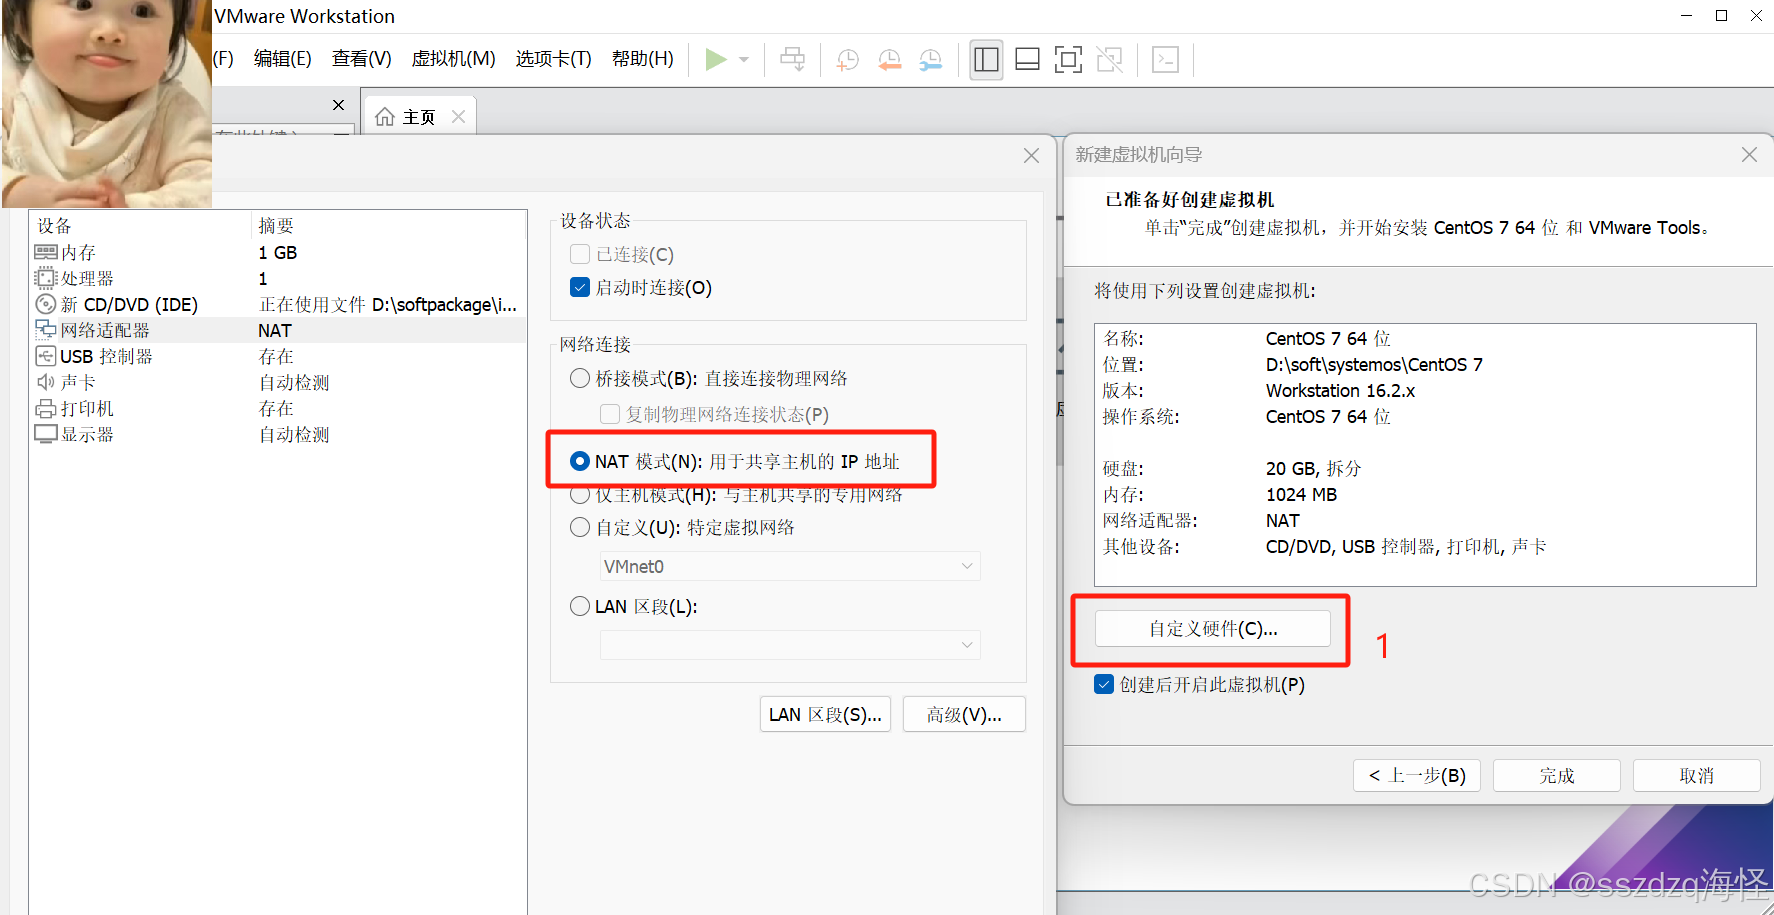Open the 帮助(H) menu
This screenshot has width=1774, height=915.
(643, 59)
